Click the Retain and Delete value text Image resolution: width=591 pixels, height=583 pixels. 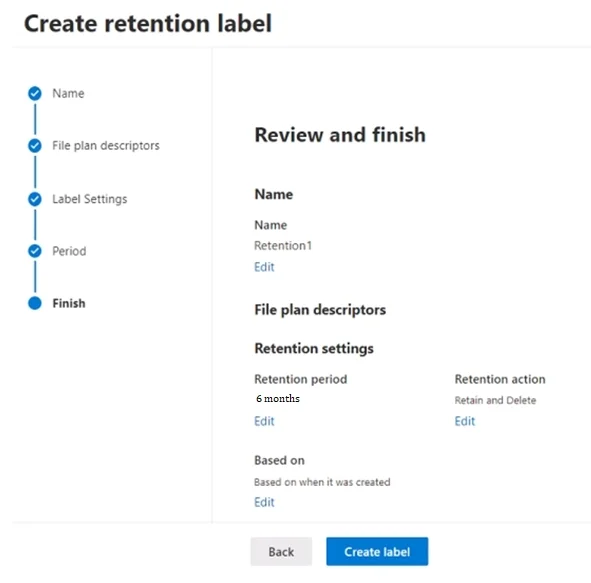coord(495,400)
